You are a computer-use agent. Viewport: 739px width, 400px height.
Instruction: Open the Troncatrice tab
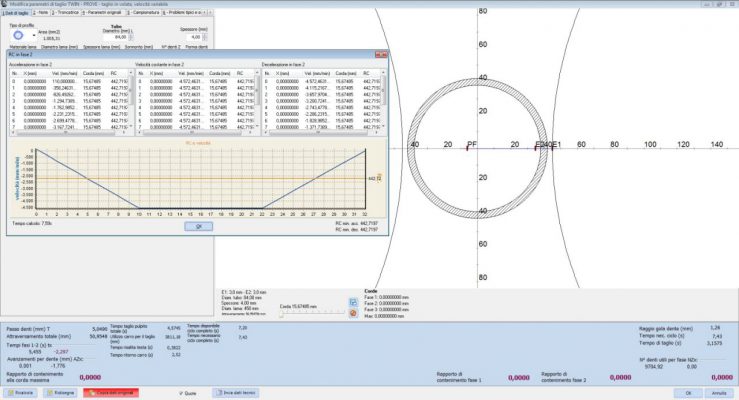66,13
